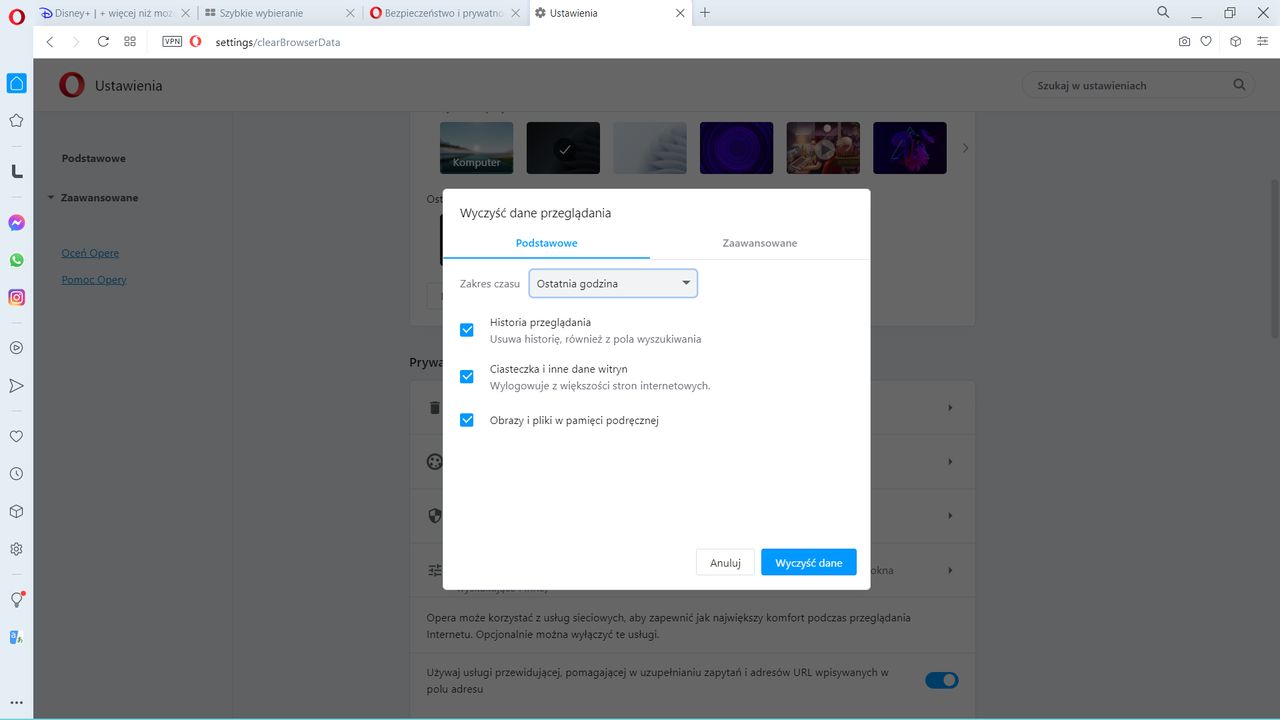Click the forward navigation arrow
This screenshot has width=1280, height=720.
pyautogui.click(x=76, y=42)
